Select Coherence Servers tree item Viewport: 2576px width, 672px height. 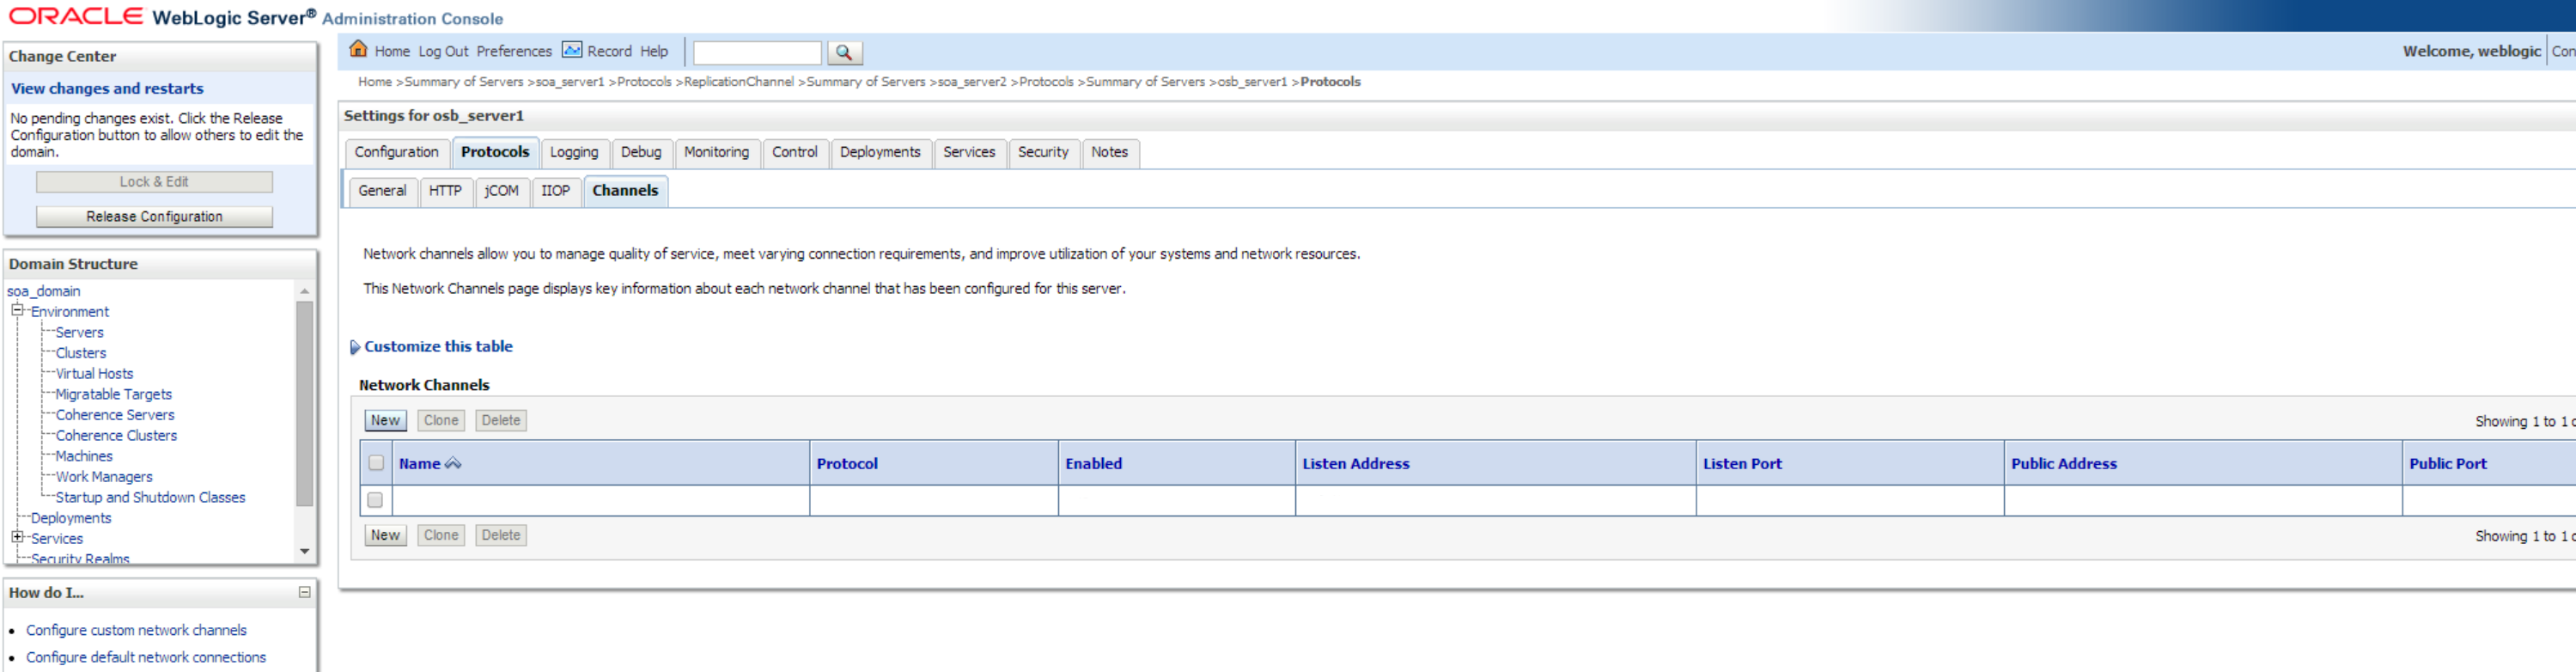[x=115, y=415]
